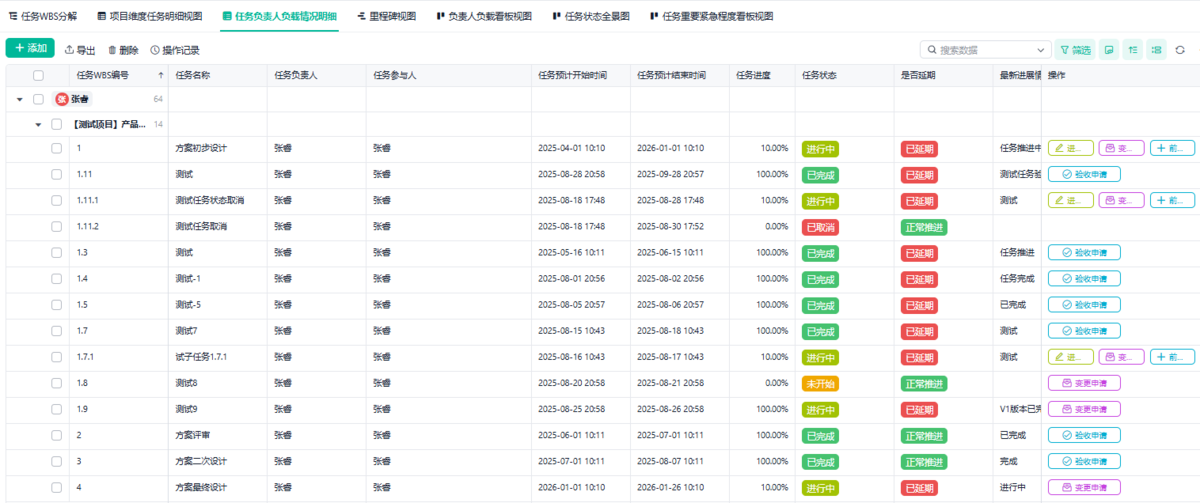The height and width of the screenshot is (503, 1200).
Task: Tick the checkbox for task 3
Action: coord(57,461)
